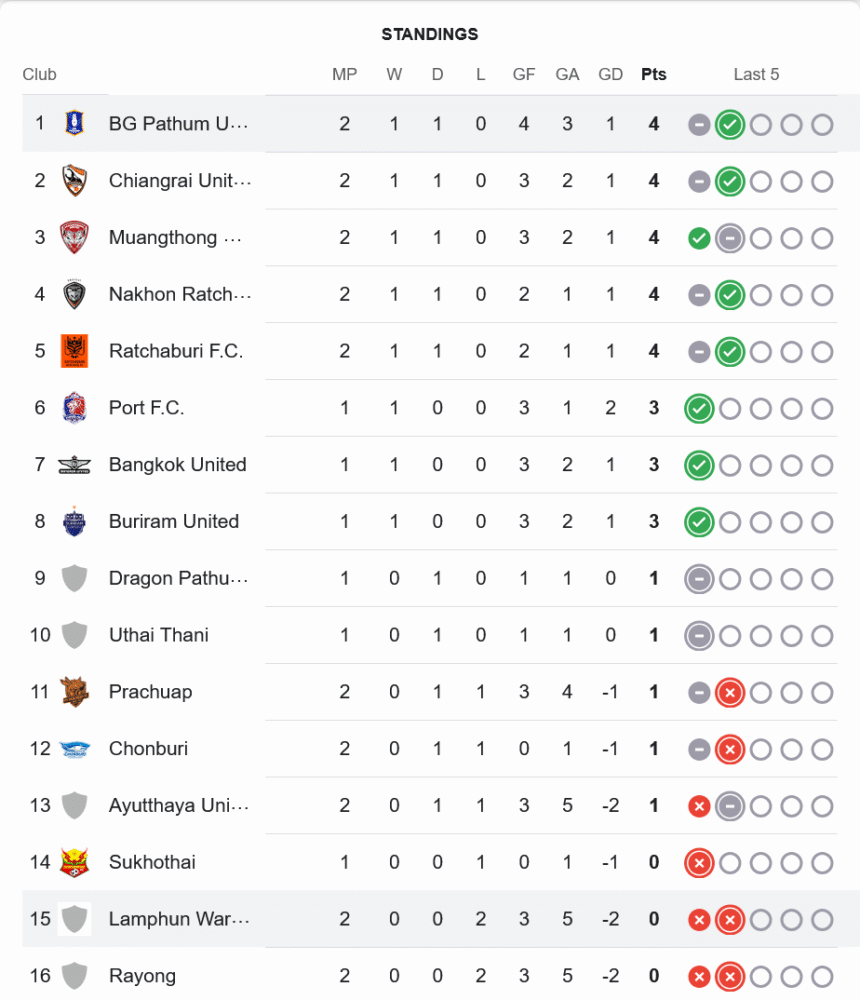
Task: Open the Bangkok United team link
Action: 177,465
